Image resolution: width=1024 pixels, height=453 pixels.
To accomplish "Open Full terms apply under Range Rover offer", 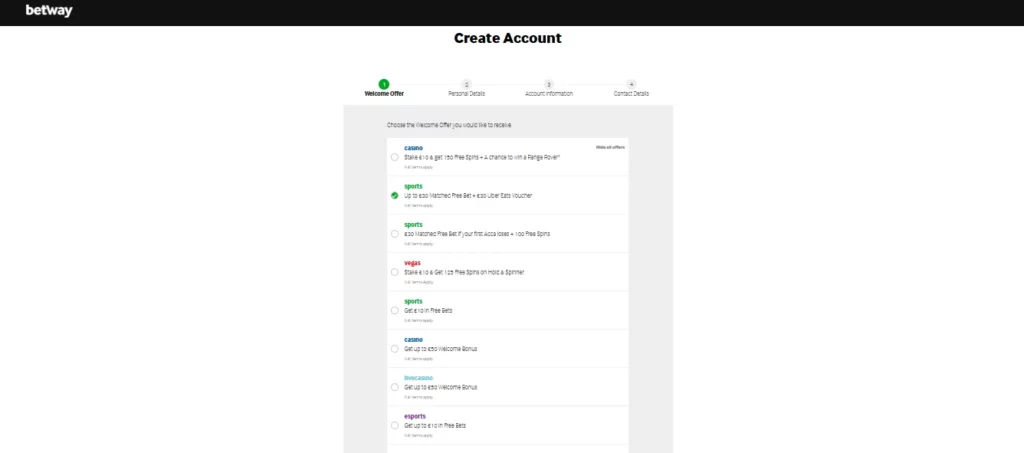I will click(418, 167).
